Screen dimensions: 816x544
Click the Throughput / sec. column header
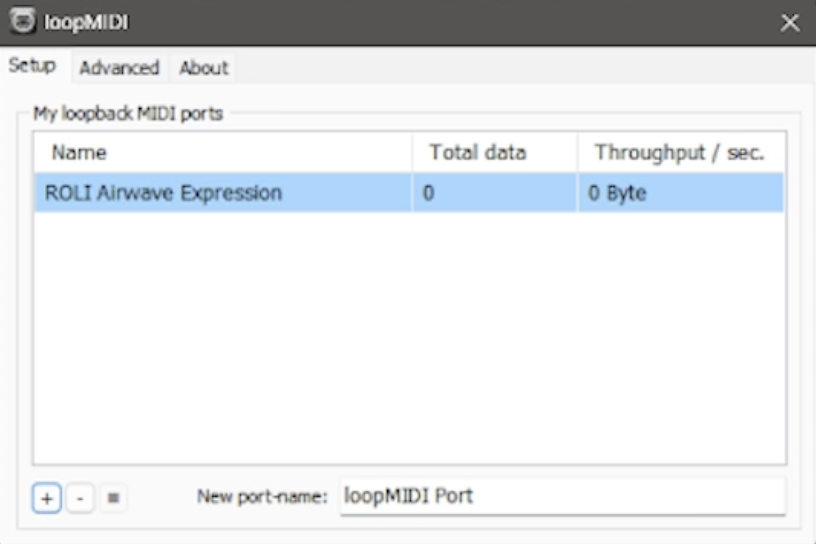(681, 153)
